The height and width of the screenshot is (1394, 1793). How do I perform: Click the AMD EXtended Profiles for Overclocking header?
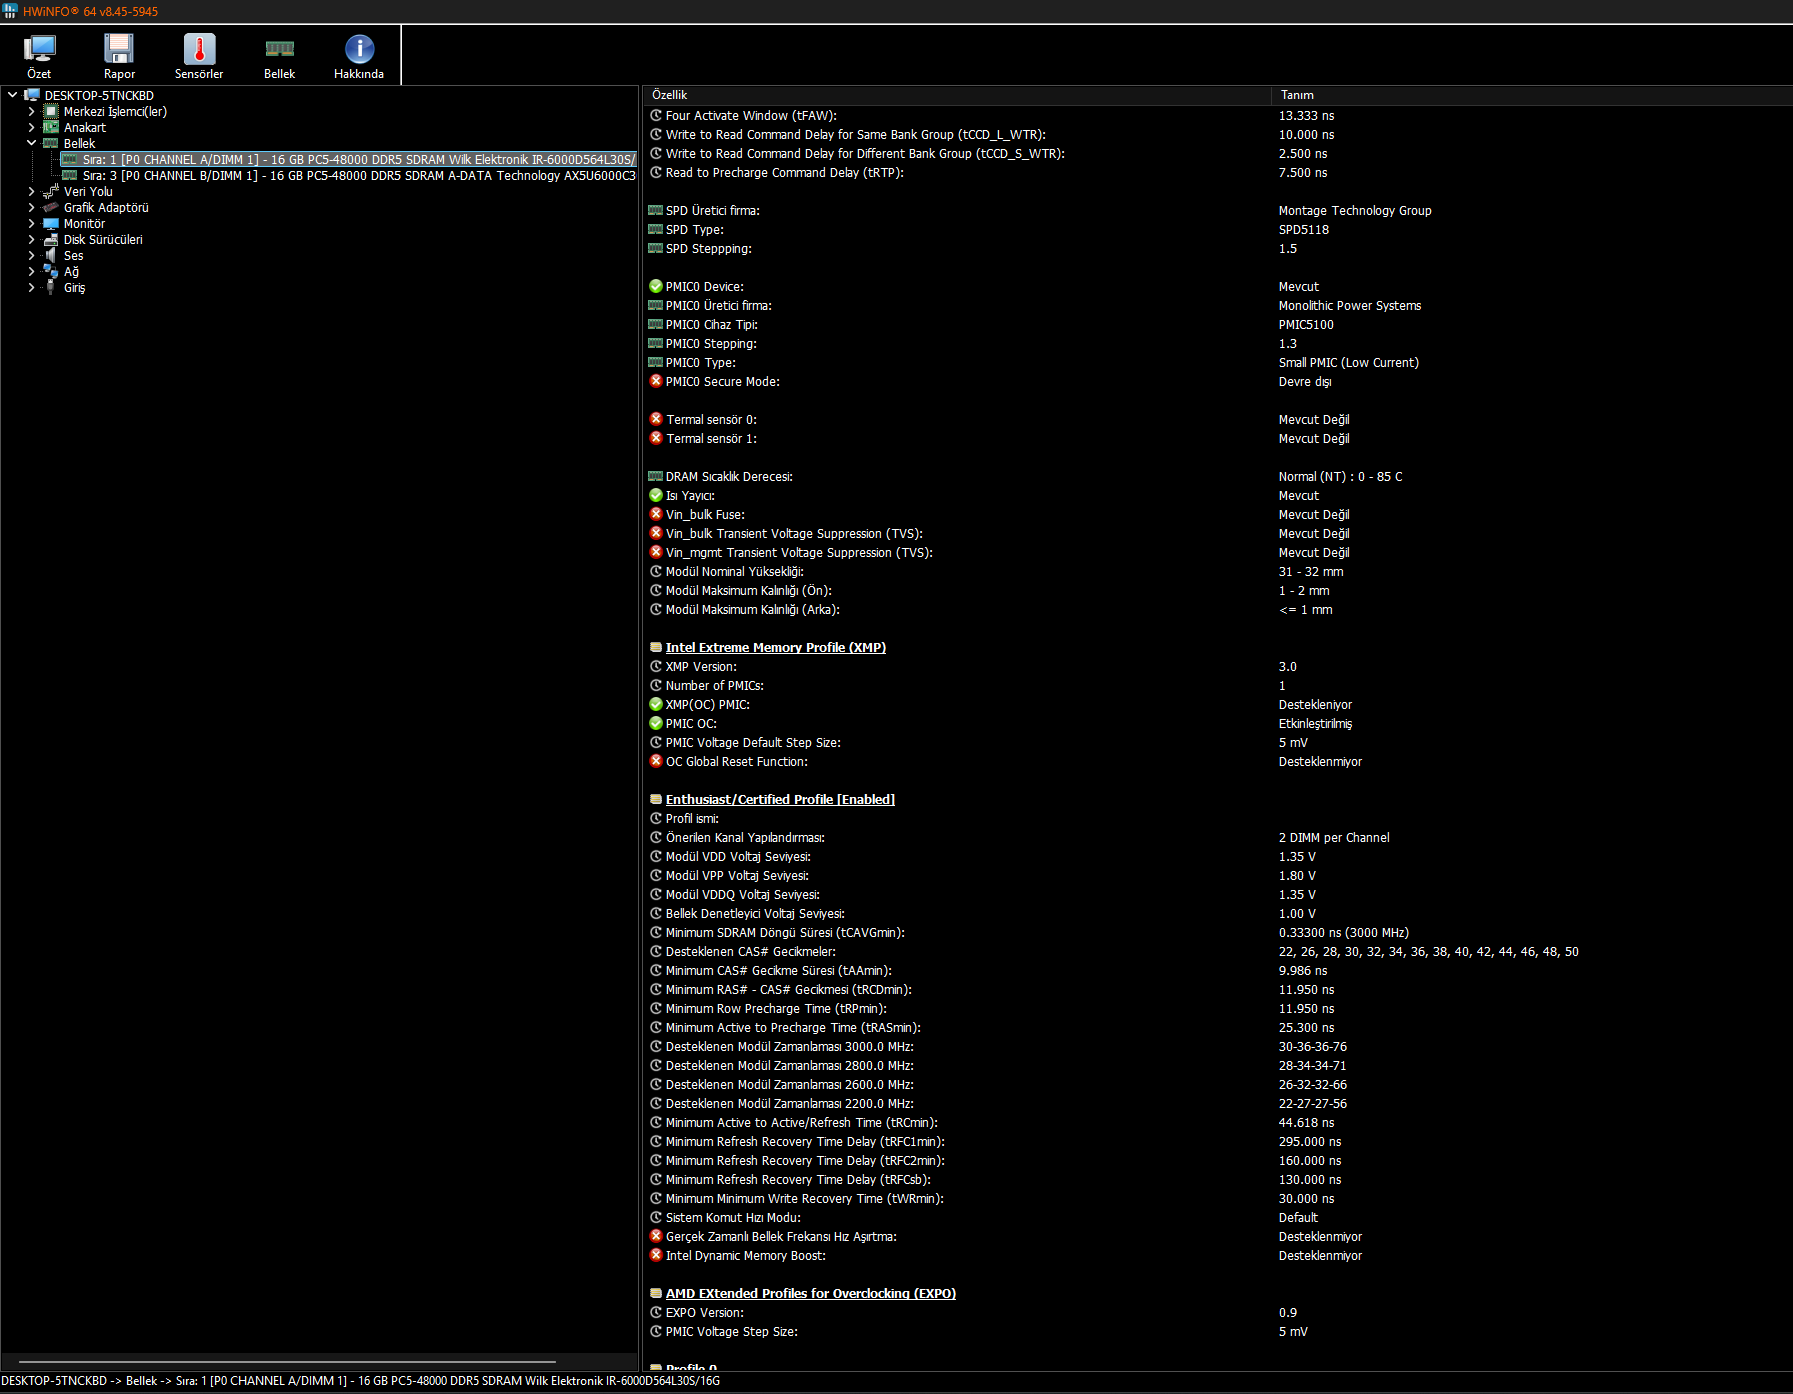click(x=810, y=1293)
